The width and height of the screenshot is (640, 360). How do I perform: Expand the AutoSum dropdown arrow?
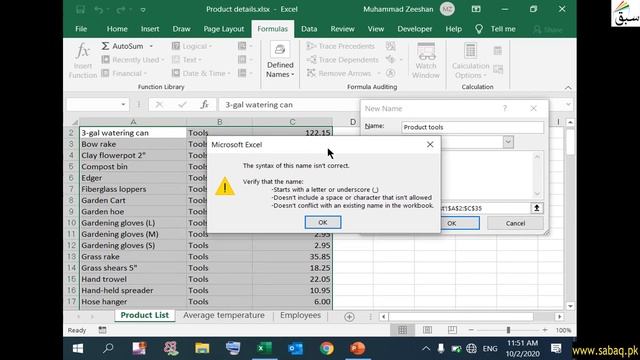(151, 46)
